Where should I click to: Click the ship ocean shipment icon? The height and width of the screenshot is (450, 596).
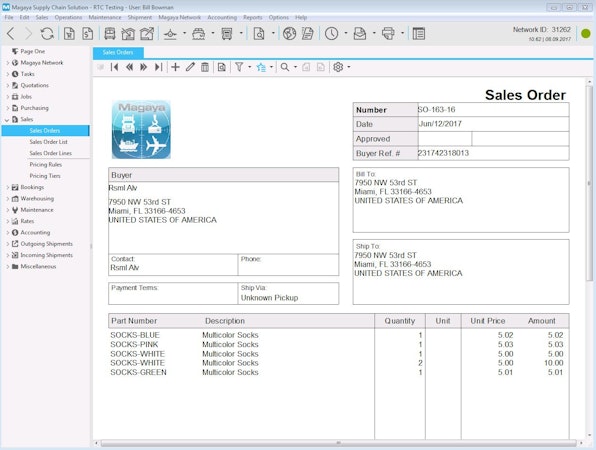pyautogui.click(x=198, y=34)
